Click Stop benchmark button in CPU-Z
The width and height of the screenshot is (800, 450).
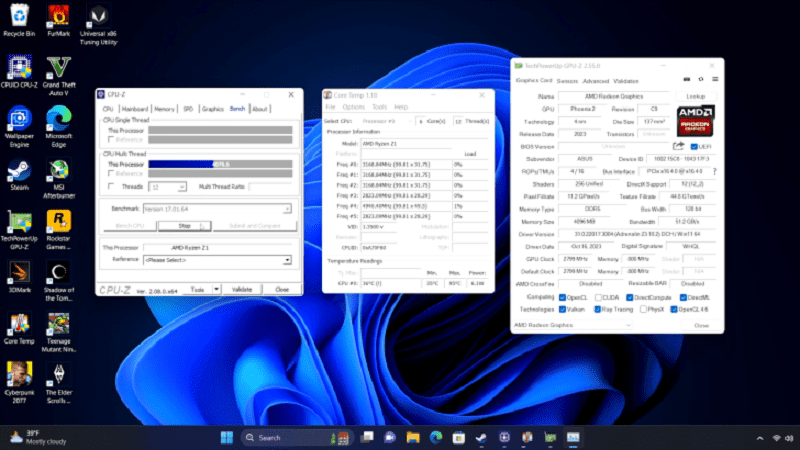tap(185, 226)
